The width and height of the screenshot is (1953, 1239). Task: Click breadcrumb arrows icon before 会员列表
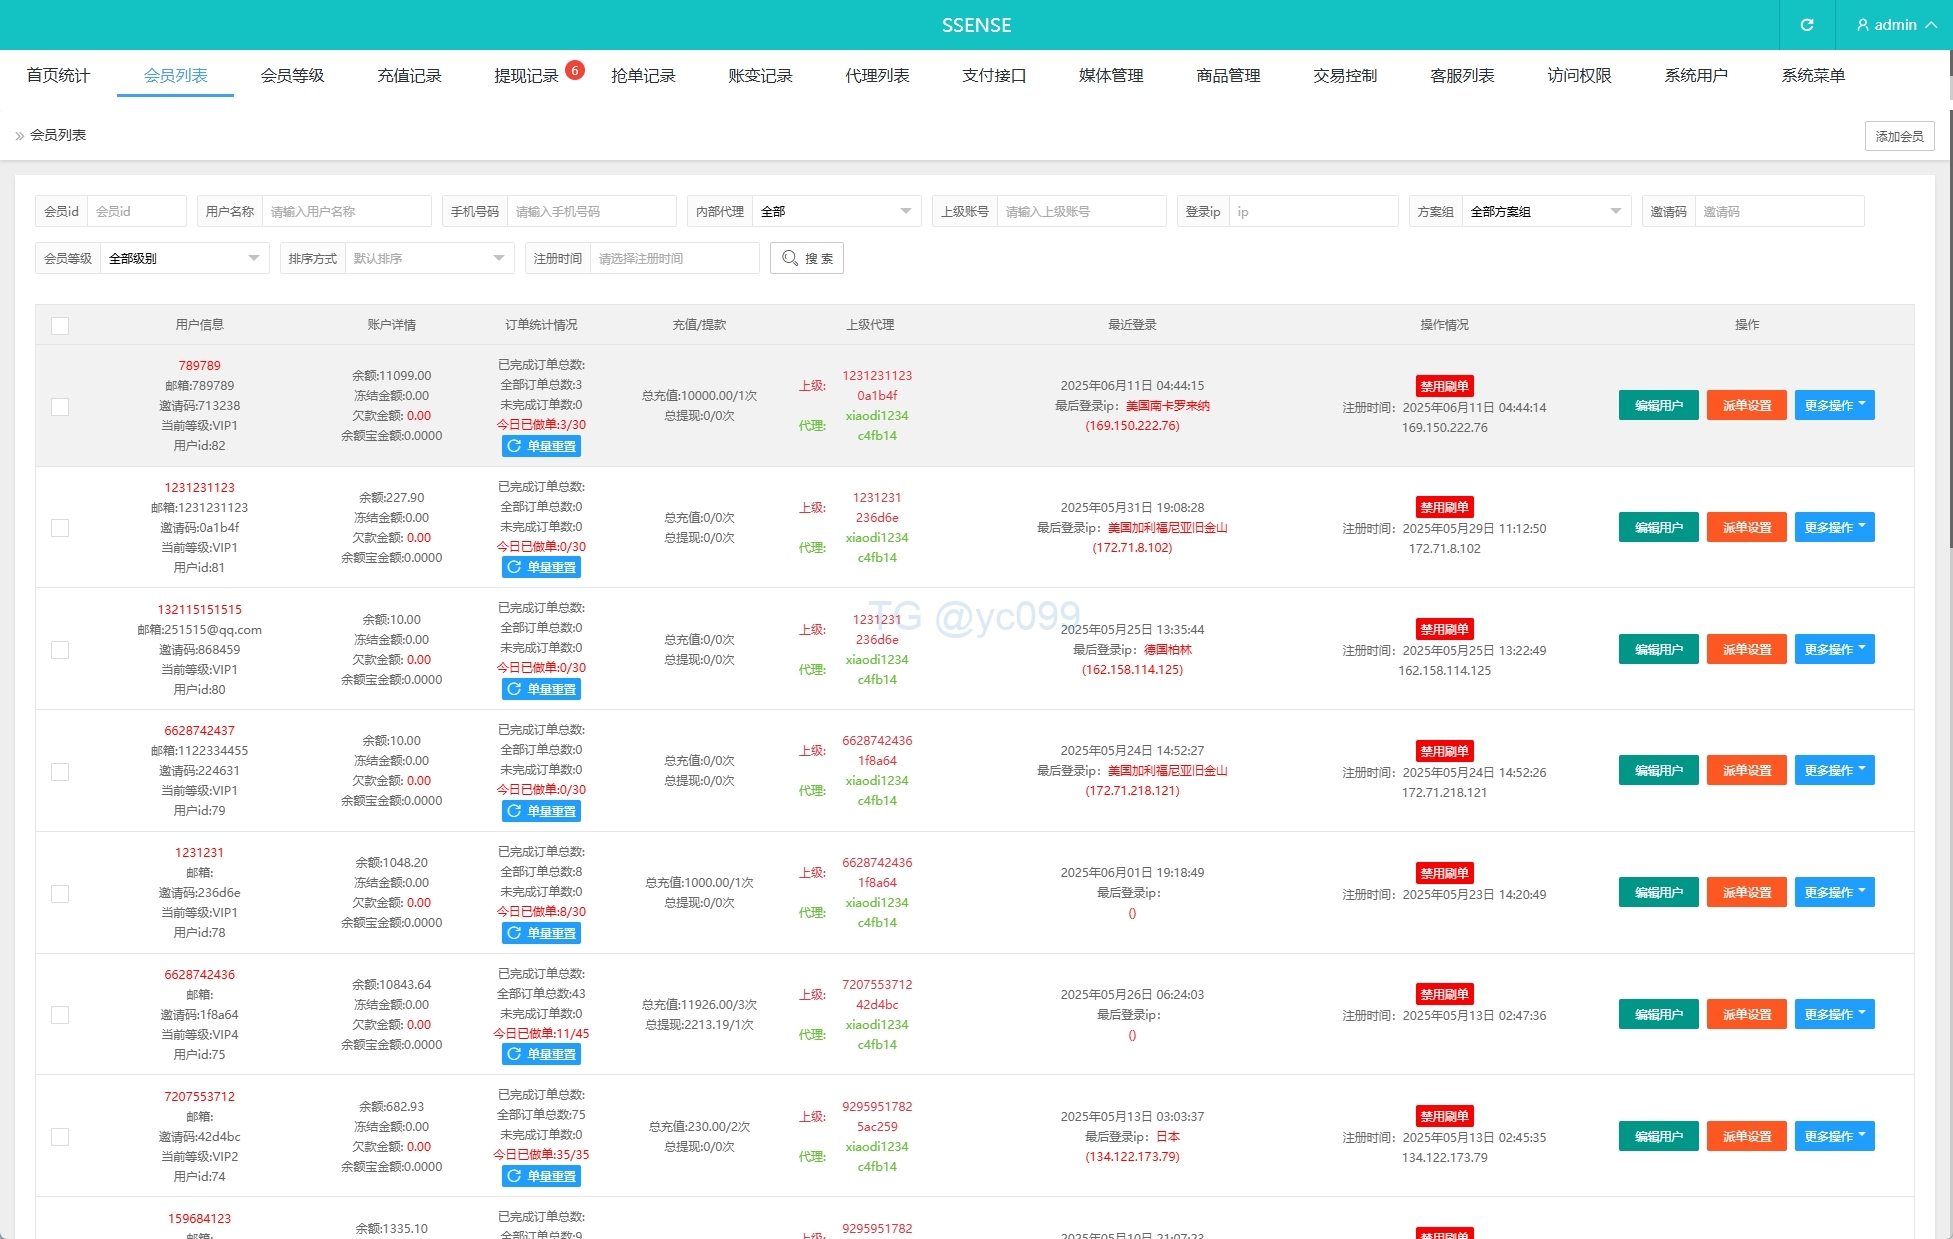coord(19,135)
